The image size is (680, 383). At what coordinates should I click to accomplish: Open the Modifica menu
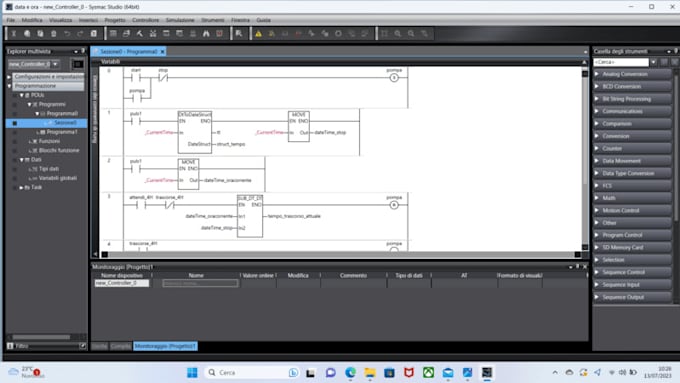point(32,20)
